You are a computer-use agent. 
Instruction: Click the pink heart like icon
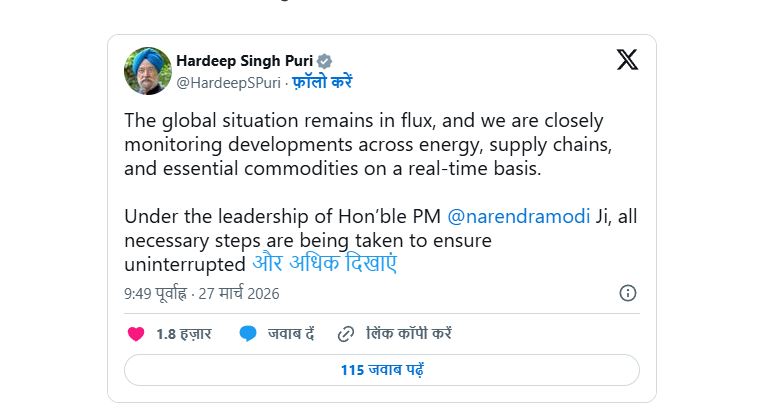pyautogui.click(x=136, y=334)
